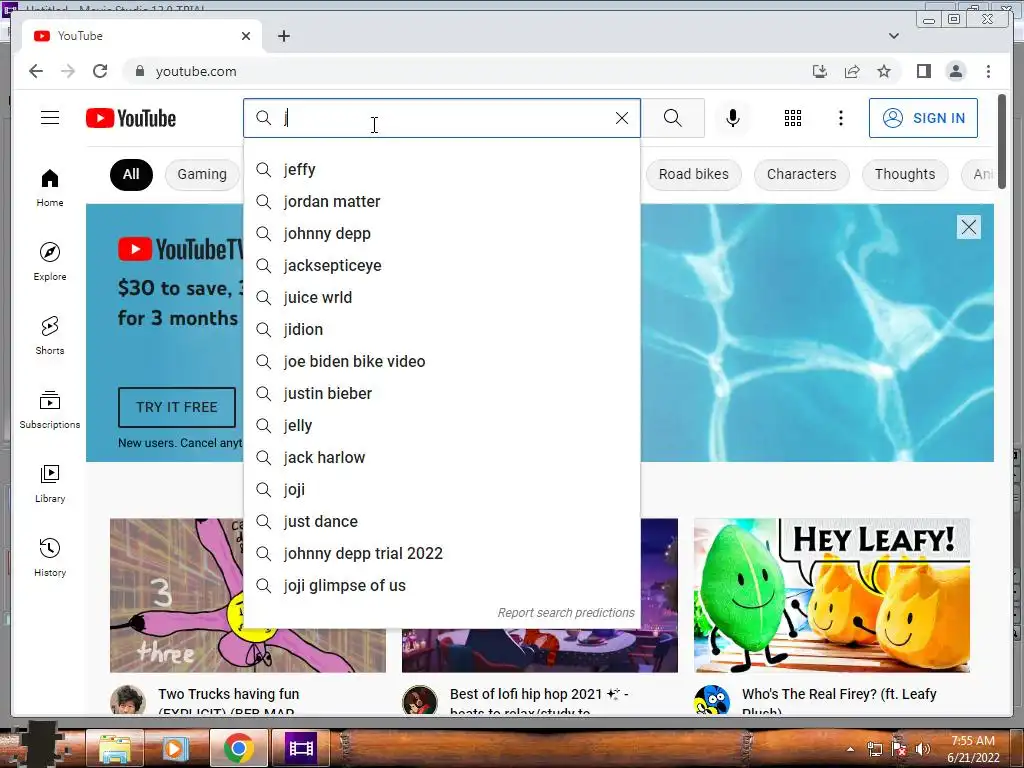Choose suggestion 'joji'
Image resolution: width=1024 pixels, height=768 pixels.
coord(441,490)
